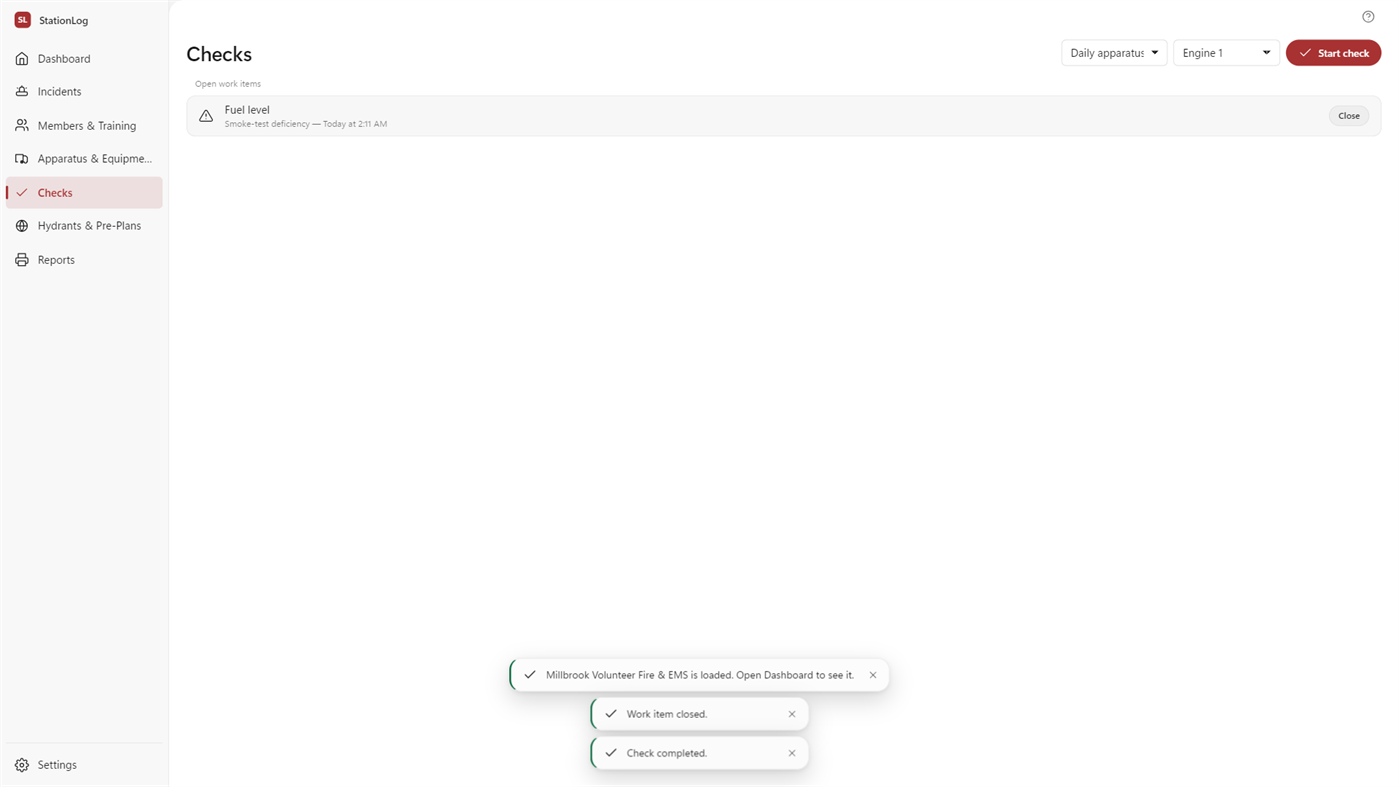Viewport: 1399px width, 787px height.
Task: Navigate to Hydrants & Pre-Plans
Action: point(84,226)
